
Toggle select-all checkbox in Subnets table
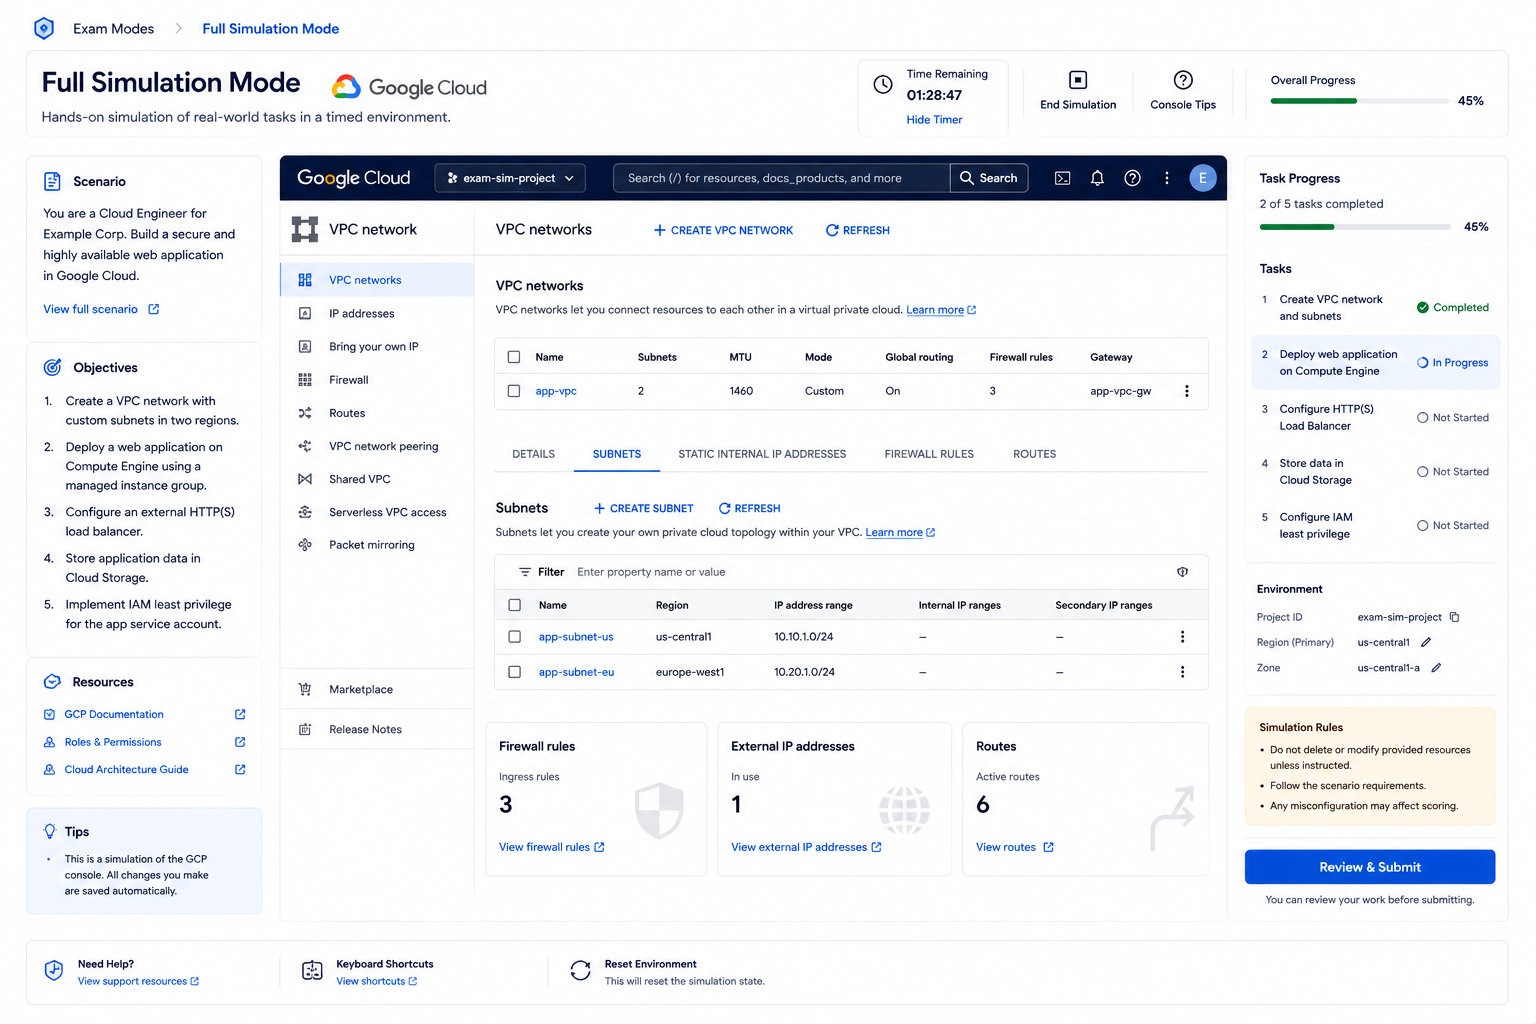[x=515, y=605]
